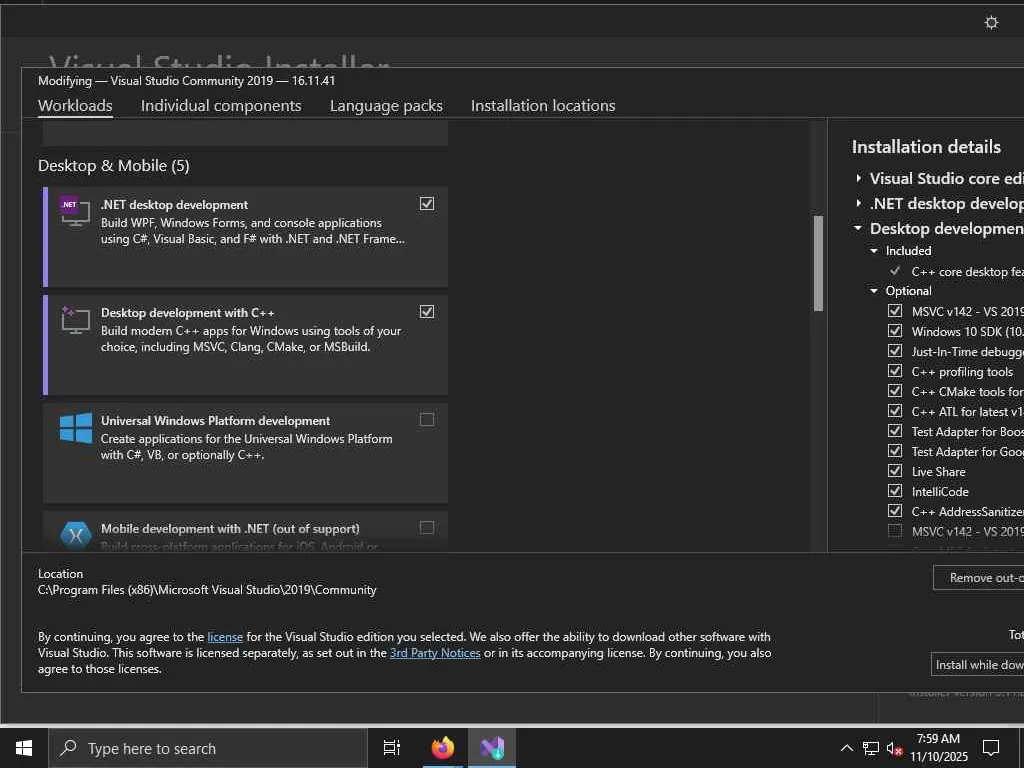The image size is (1024, 768).
Task: Uncheck the Just-In-Time debugger option
Action: (x=895, y=351)
